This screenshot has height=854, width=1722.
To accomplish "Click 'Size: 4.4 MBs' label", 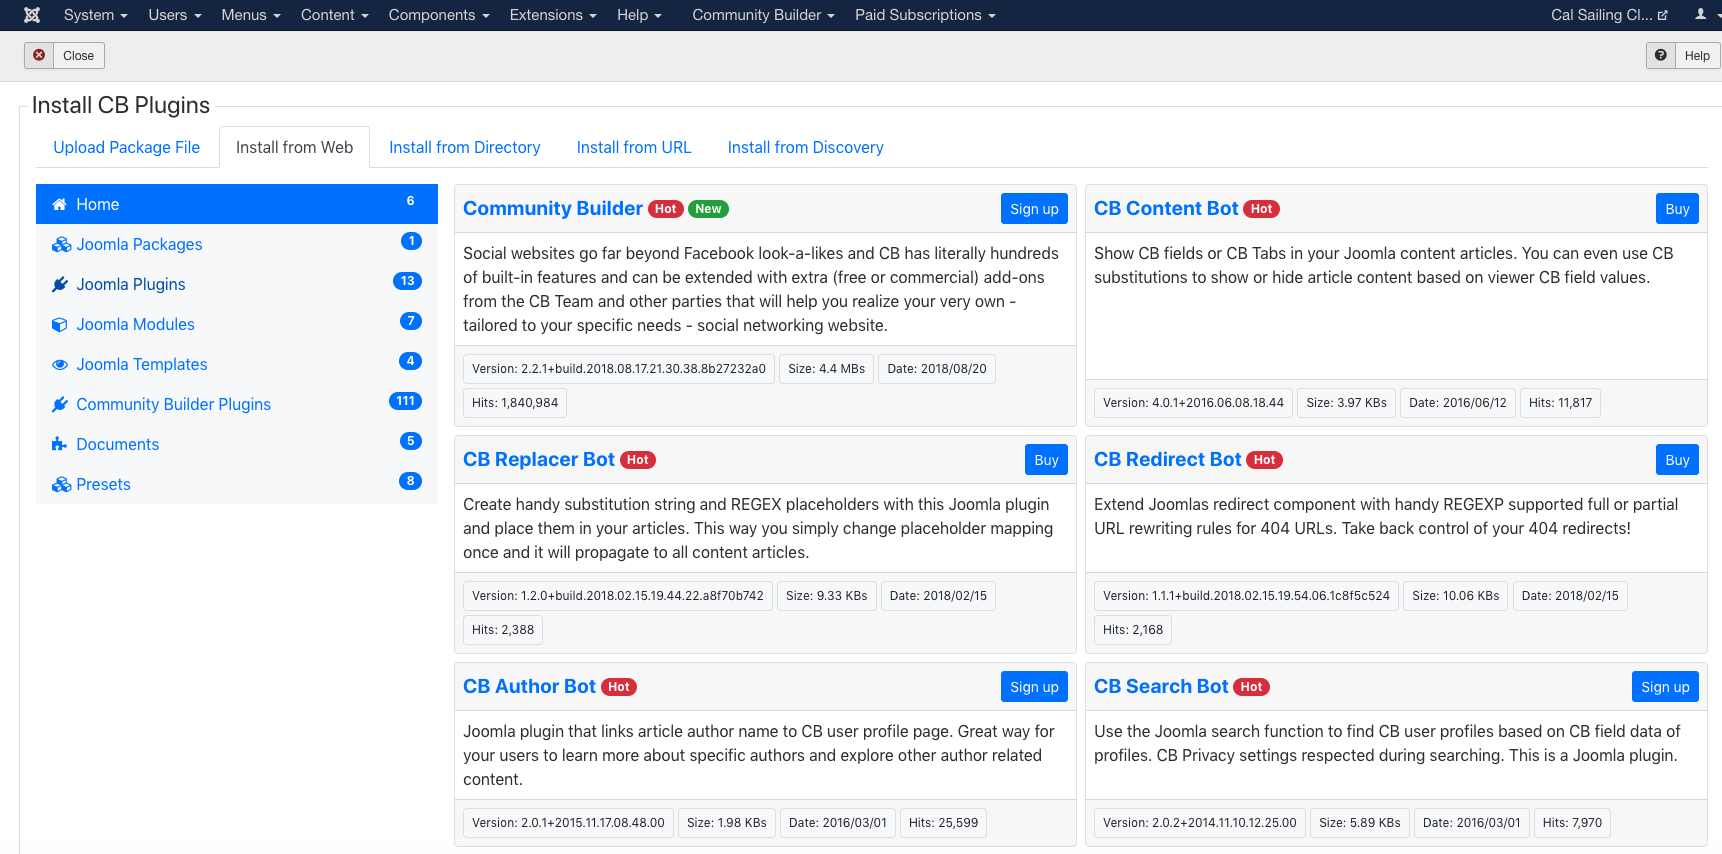I will [826, 369].
